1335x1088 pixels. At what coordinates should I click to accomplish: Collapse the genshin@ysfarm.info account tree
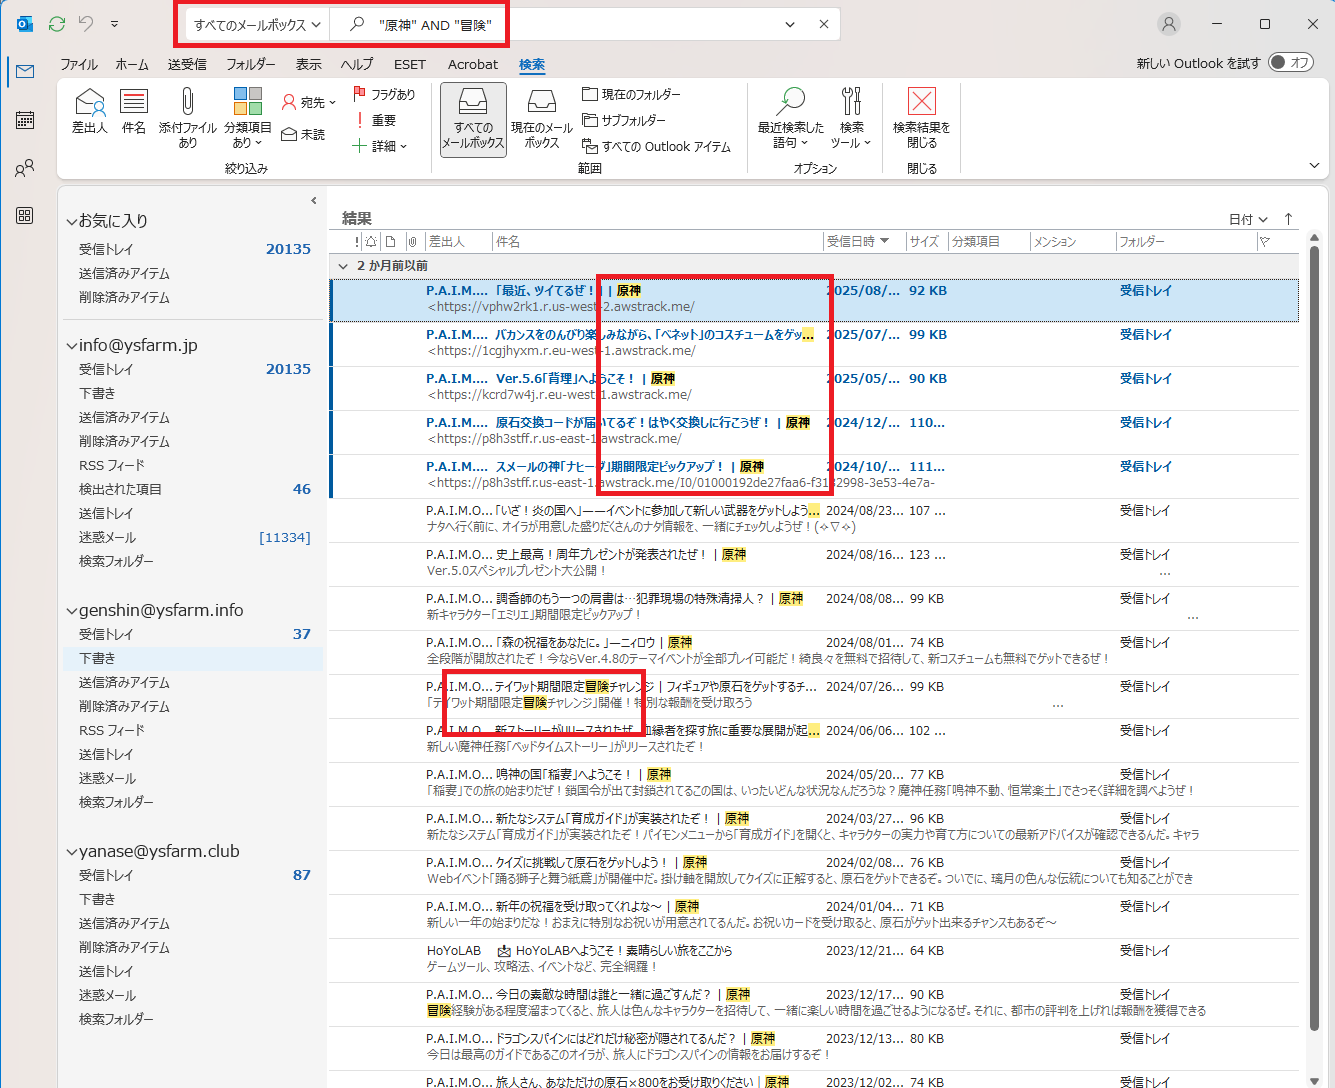click(71, 611)
